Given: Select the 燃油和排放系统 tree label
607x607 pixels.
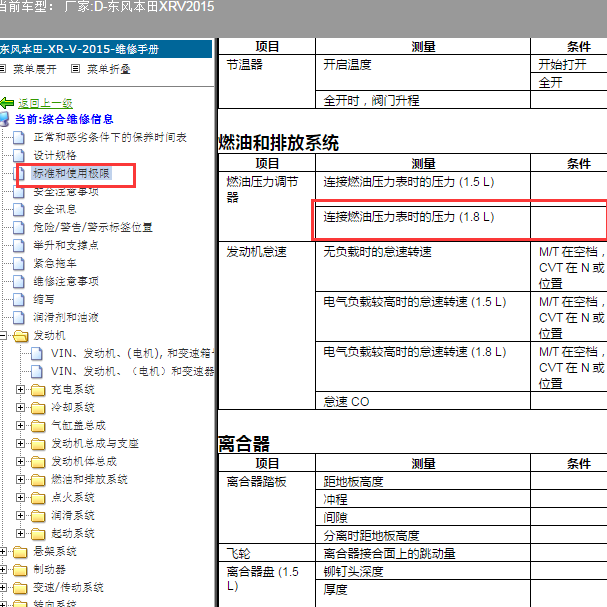Looking at the screenshot, I should click(x=89, y=480).
